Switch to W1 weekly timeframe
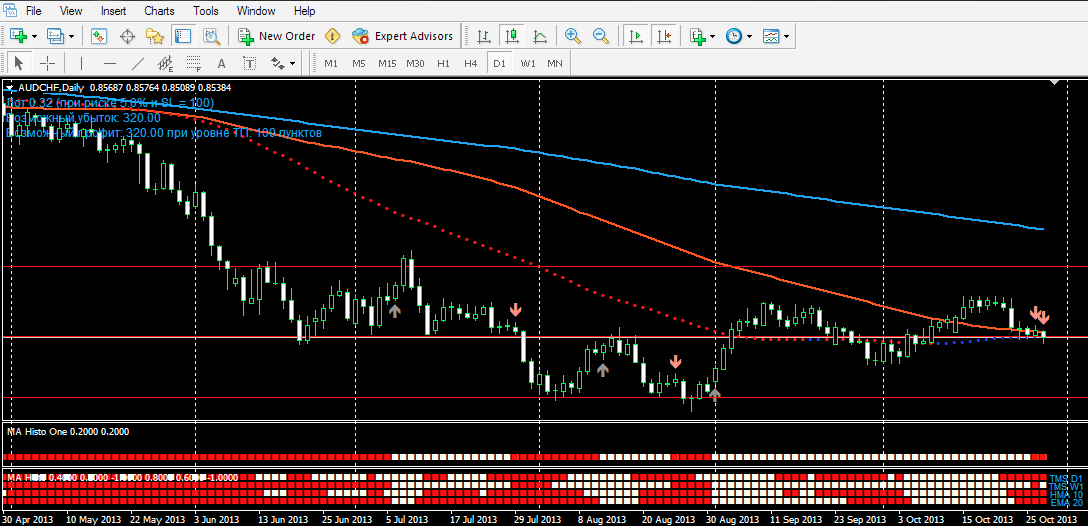This screenshot has height=526, width=1088. (528, 63)
